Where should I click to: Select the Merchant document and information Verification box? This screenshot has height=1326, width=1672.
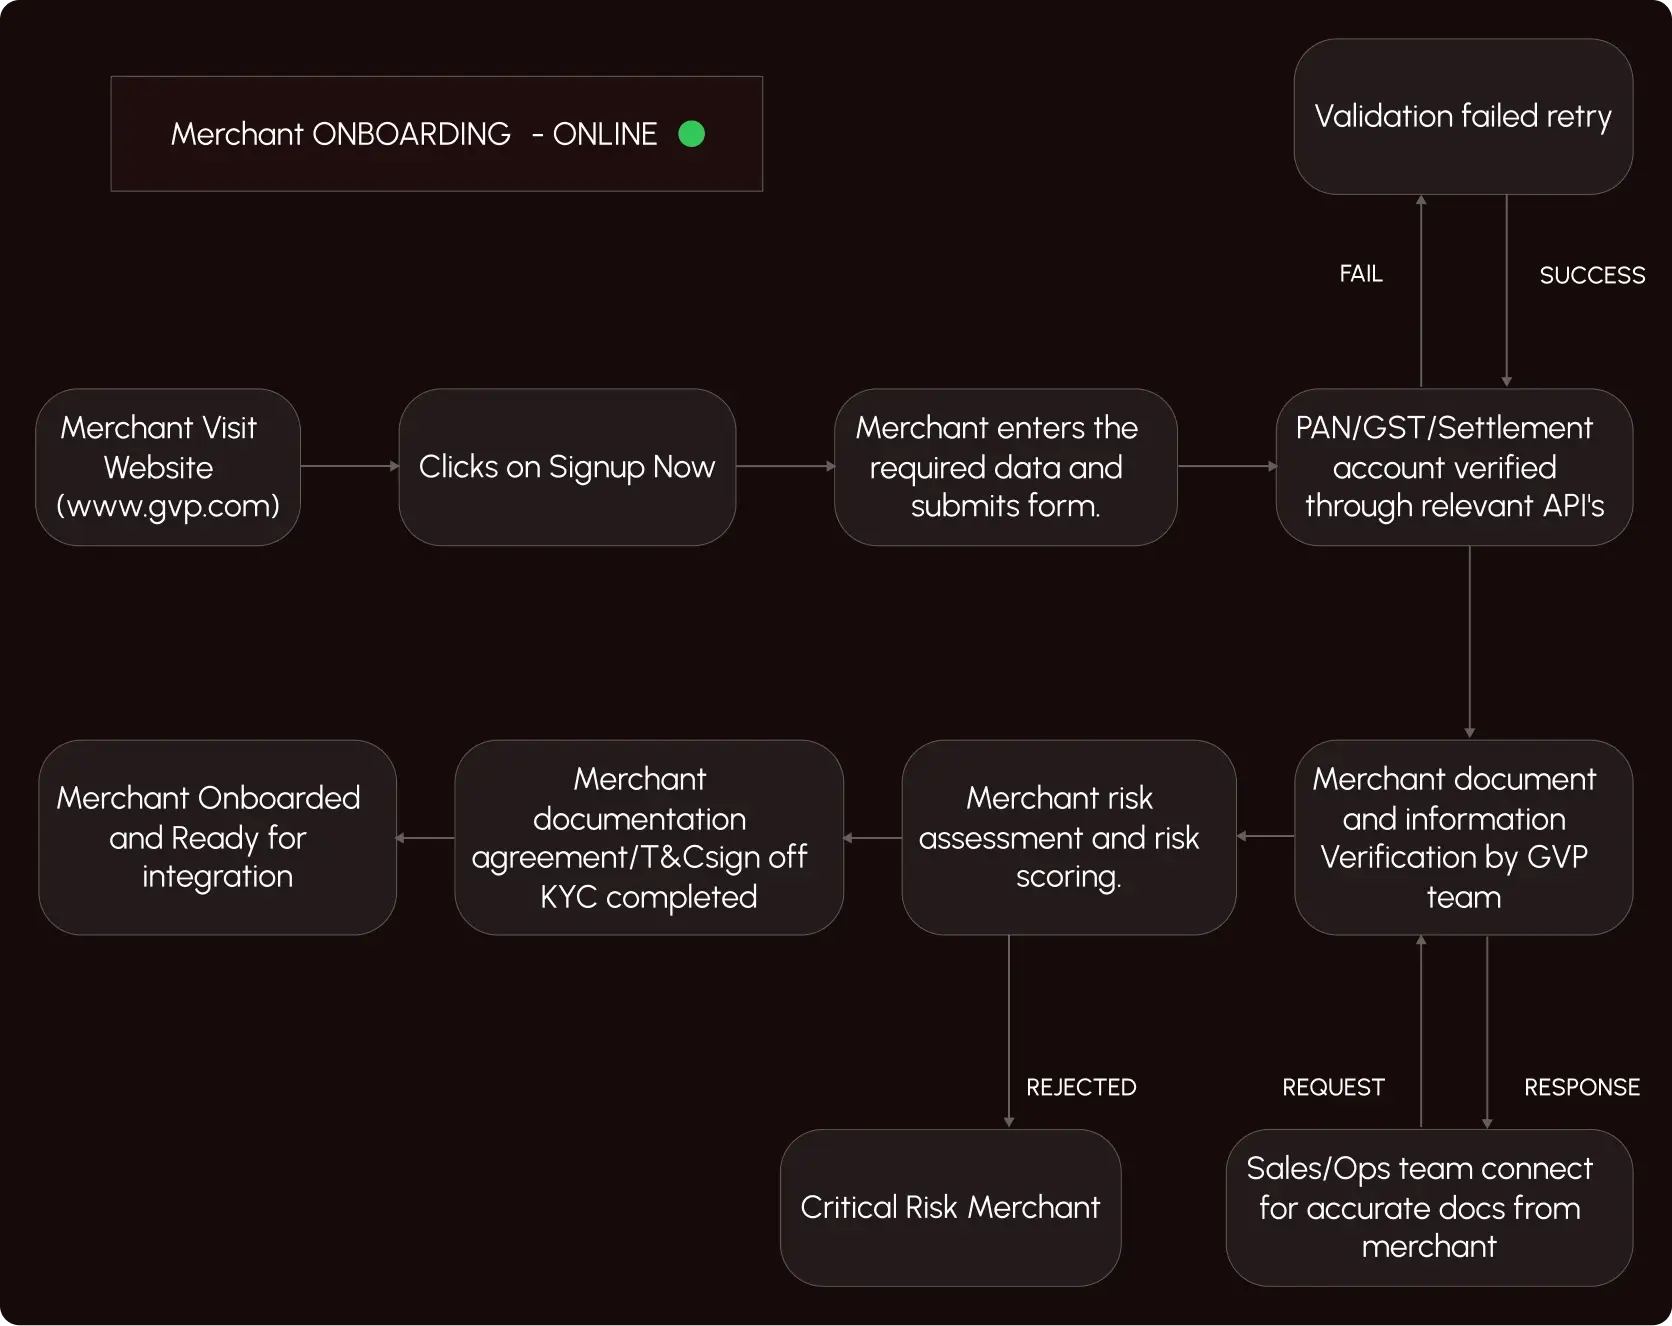click(1462, 837)
